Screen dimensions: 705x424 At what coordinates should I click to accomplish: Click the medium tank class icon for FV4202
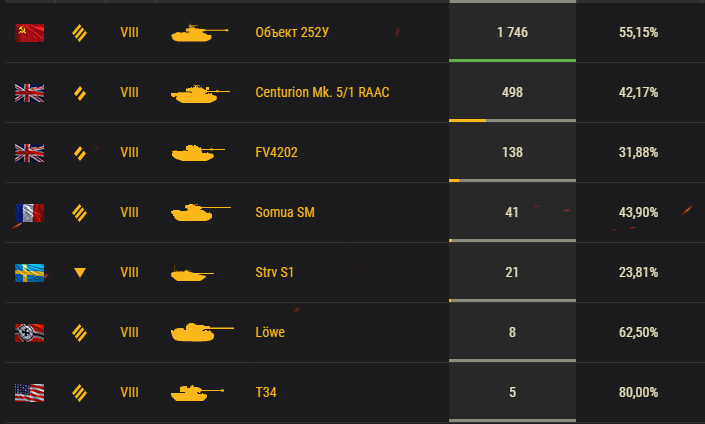click(80, 153)
